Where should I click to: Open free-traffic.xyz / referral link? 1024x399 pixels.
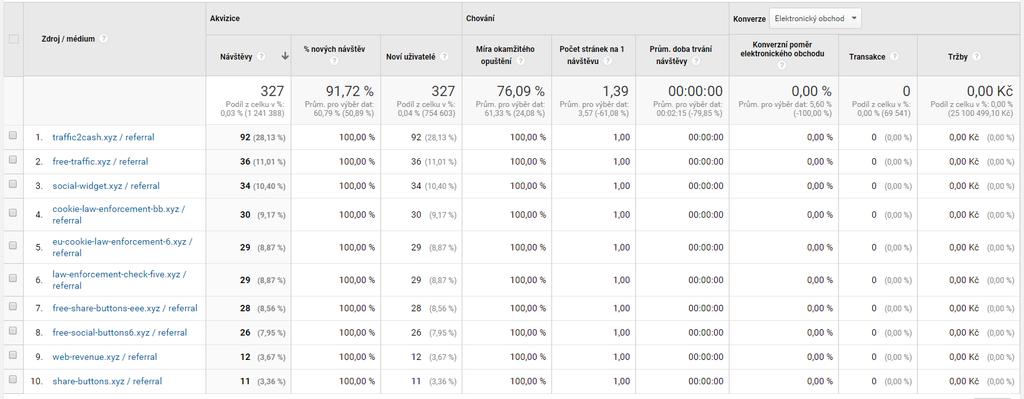pyautogui.click(x=100, y=161)
